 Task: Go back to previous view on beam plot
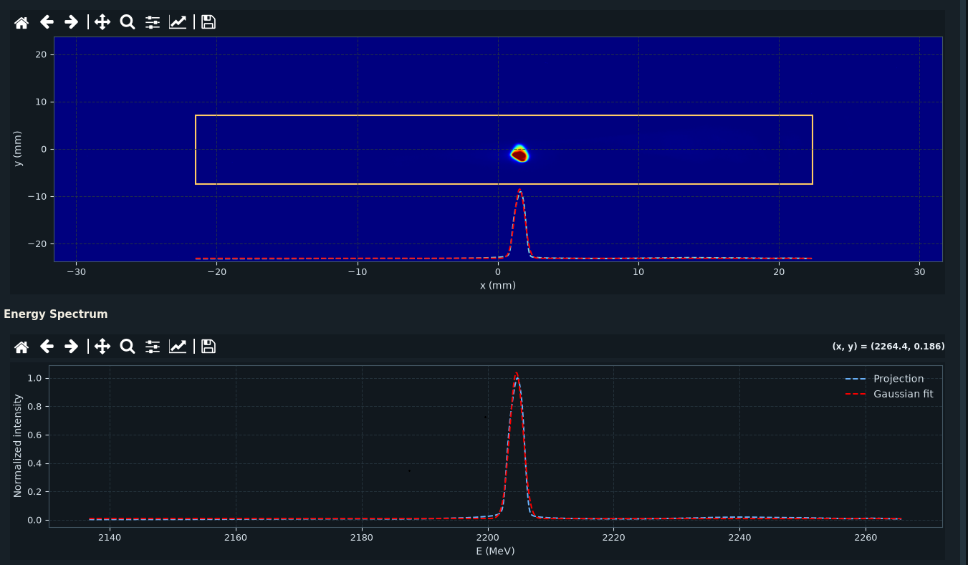46,22
